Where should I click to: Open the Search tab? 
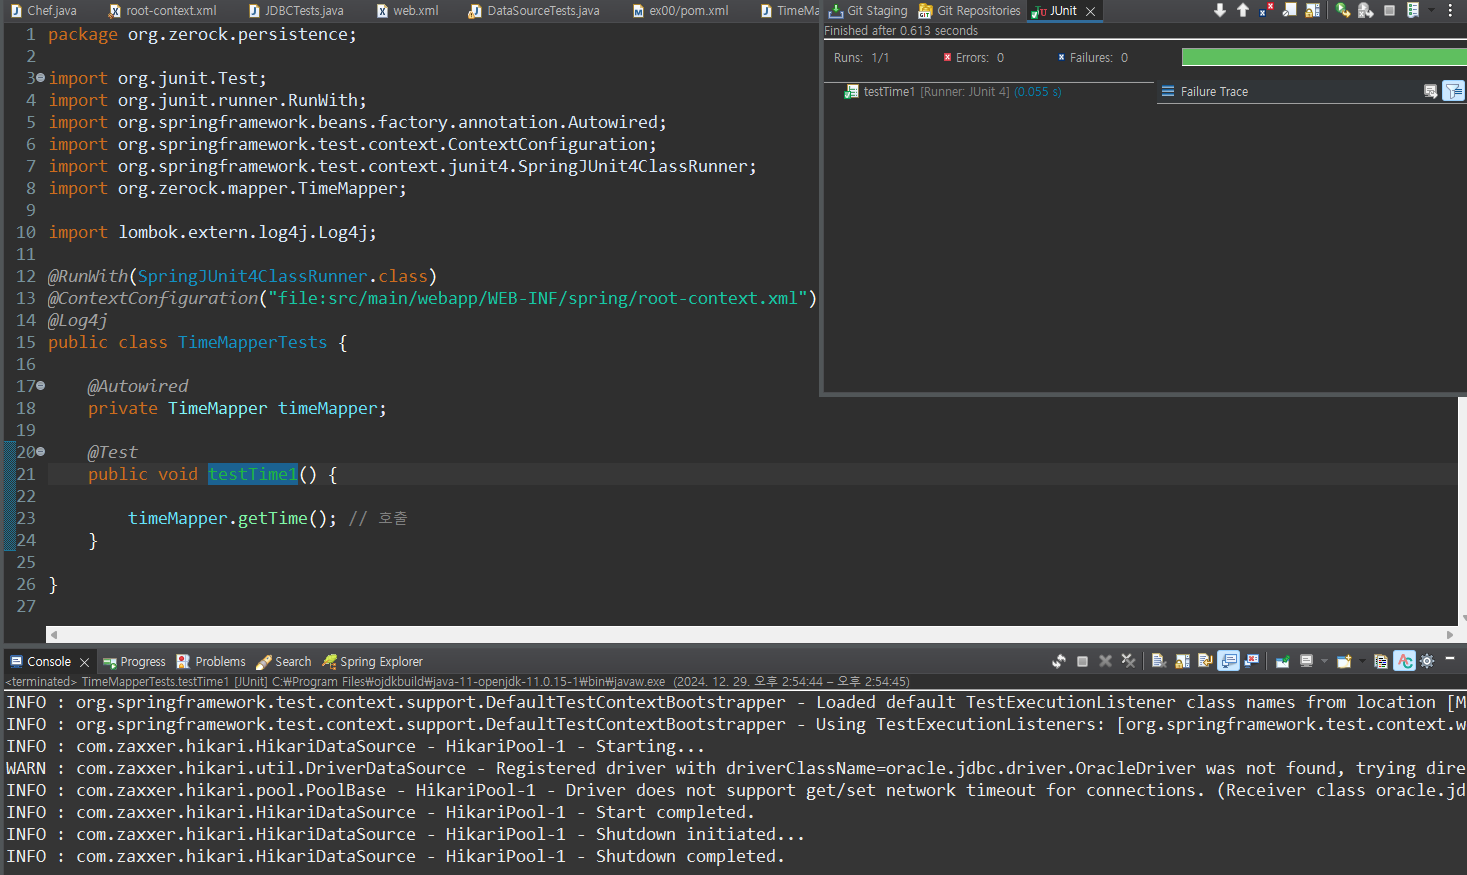[284, 662]
